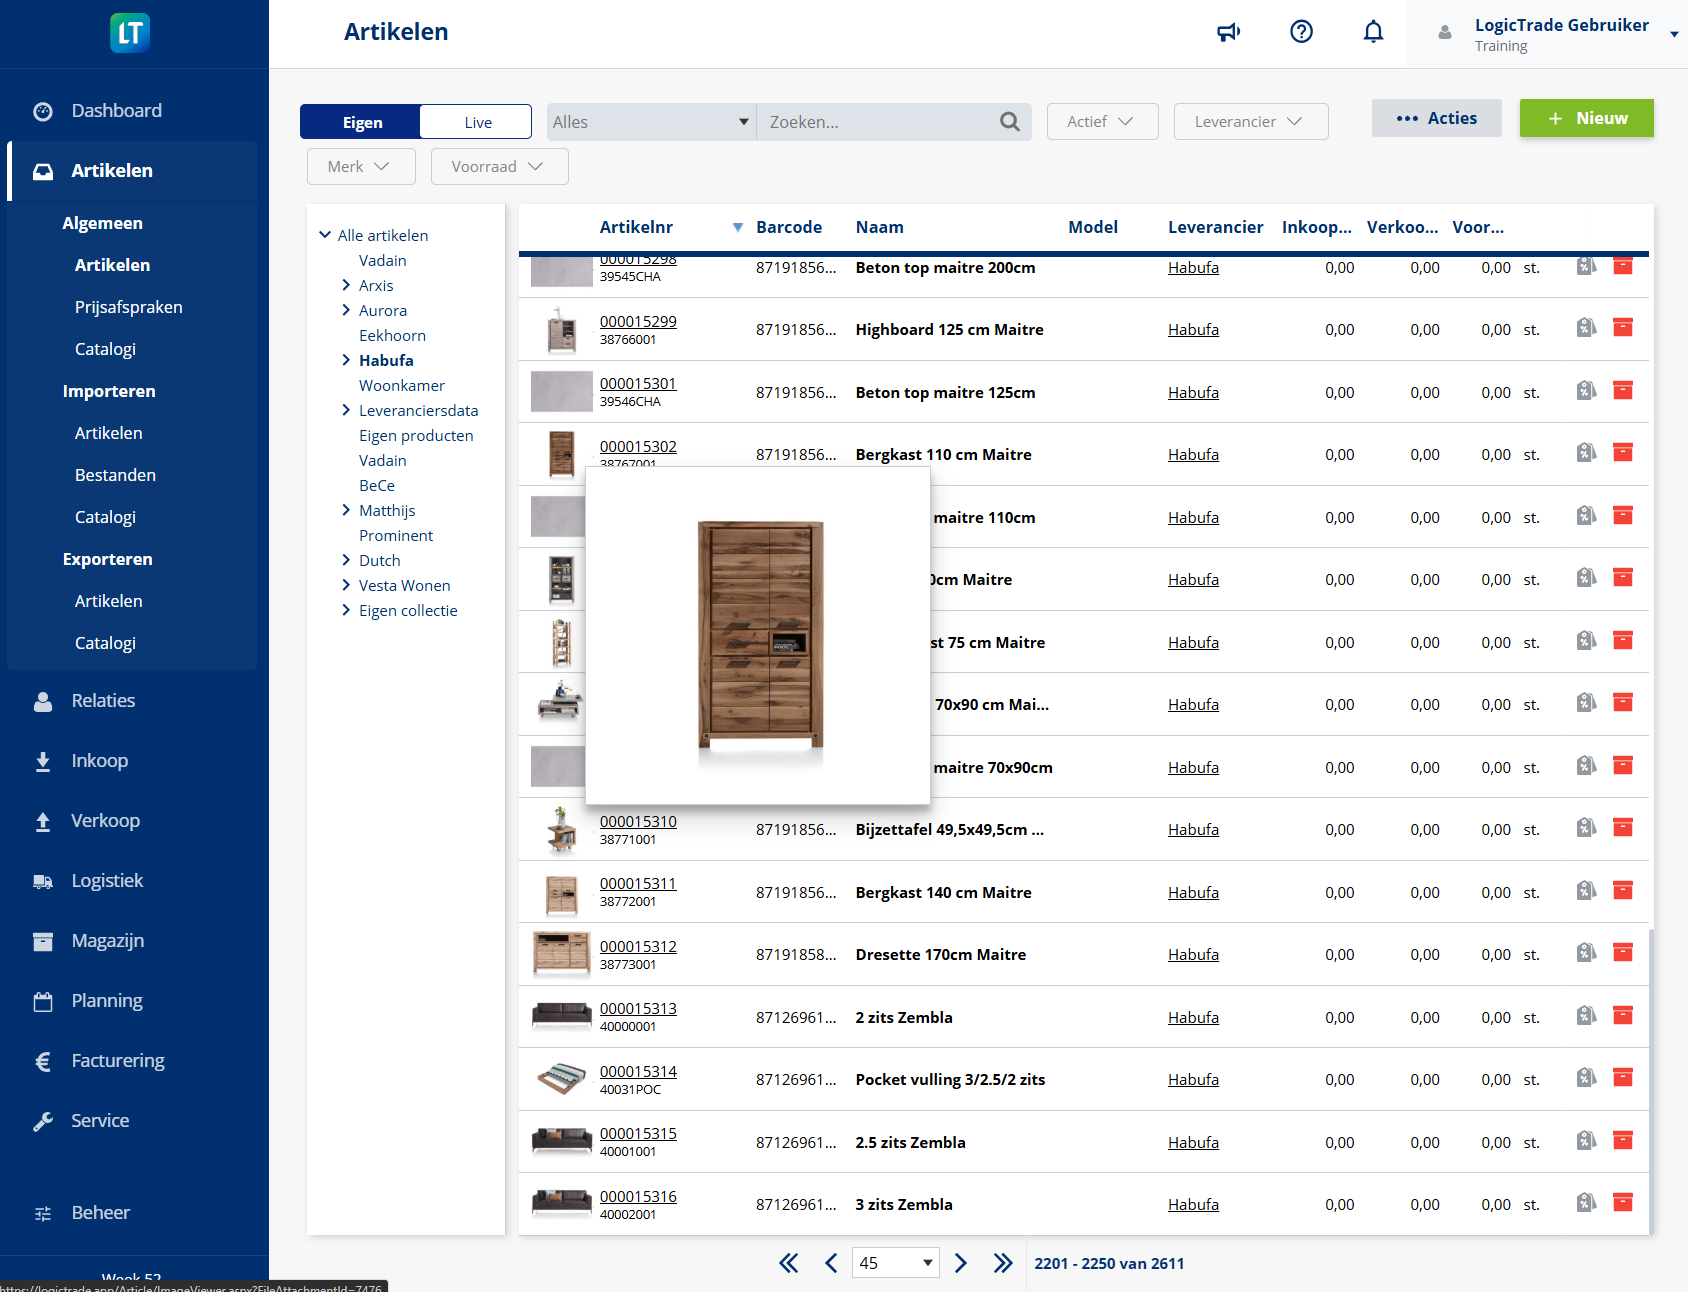This screenshot has width=1688, height=1292.
Task: Select the Eigen view toggle
Action: pos(362,121)
